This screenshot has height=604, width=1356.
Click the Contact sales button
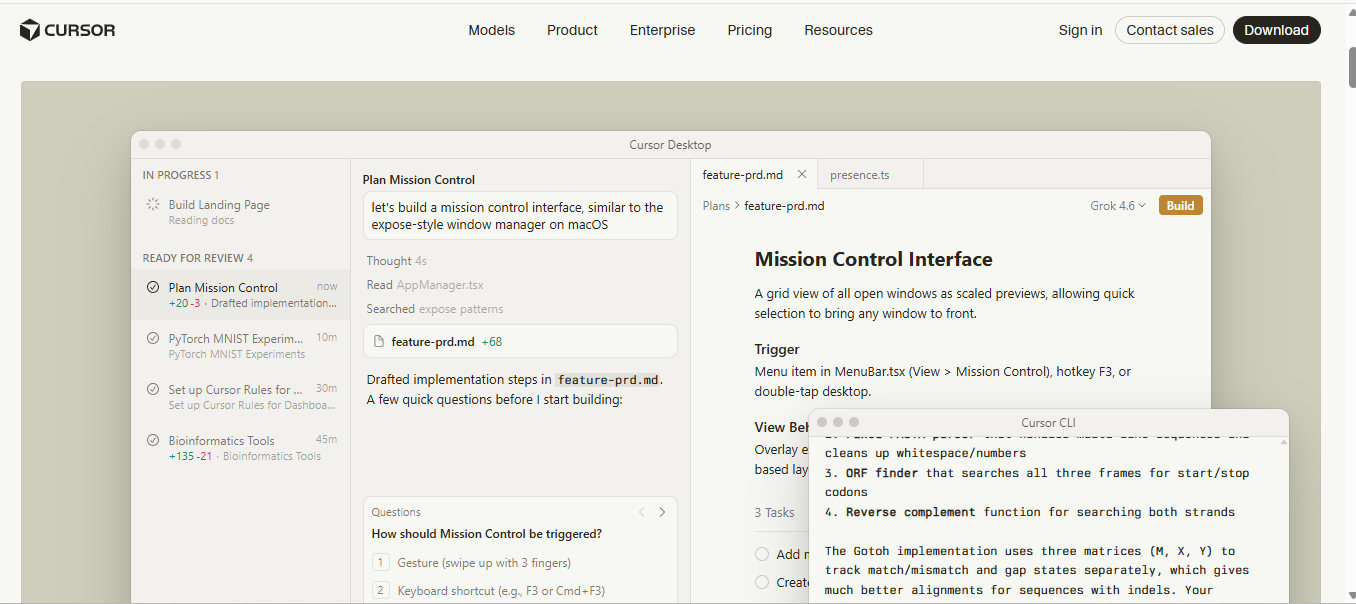(1170, 30)
